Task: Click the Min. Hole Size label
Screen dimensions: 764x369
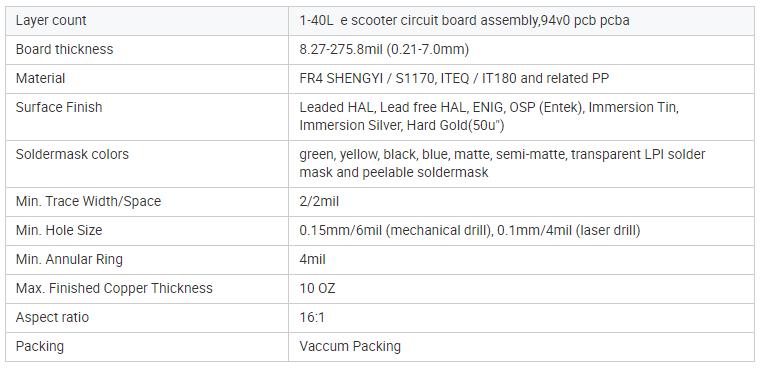Action: (59, 230)
